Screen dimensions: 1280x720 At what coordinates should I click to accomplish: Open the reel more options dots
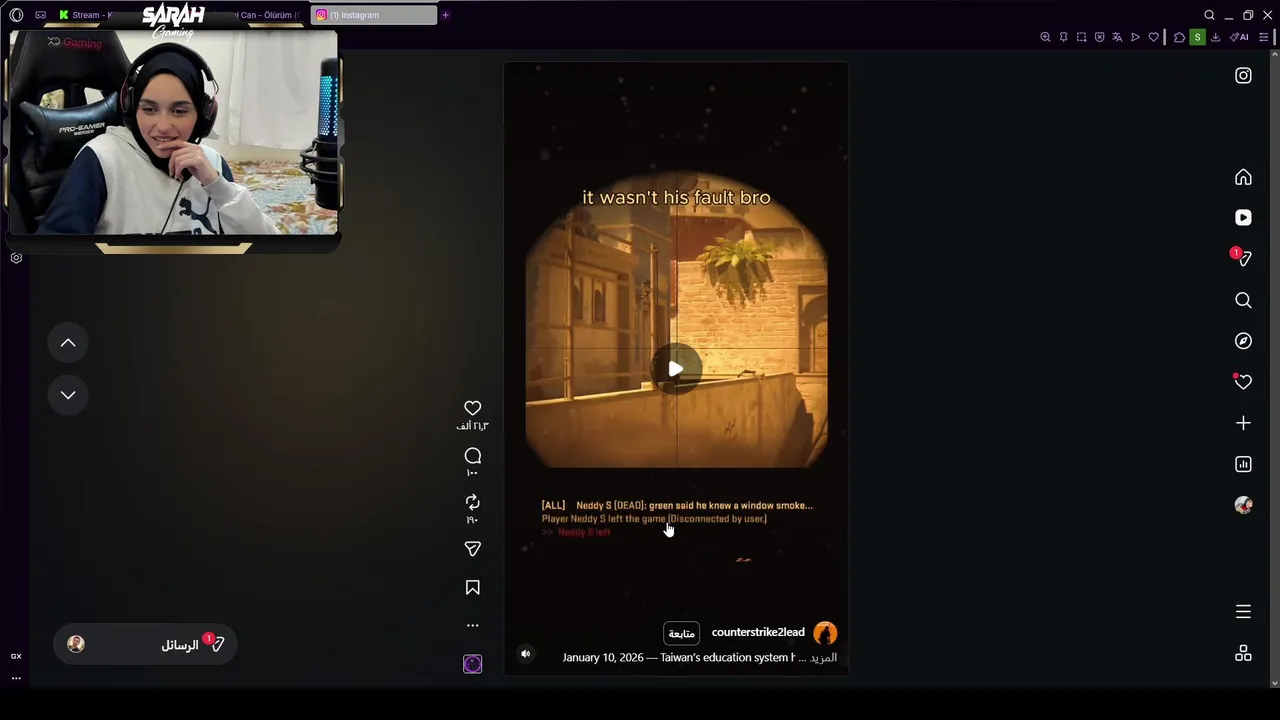pyautogui.click(x=473, y=626)
